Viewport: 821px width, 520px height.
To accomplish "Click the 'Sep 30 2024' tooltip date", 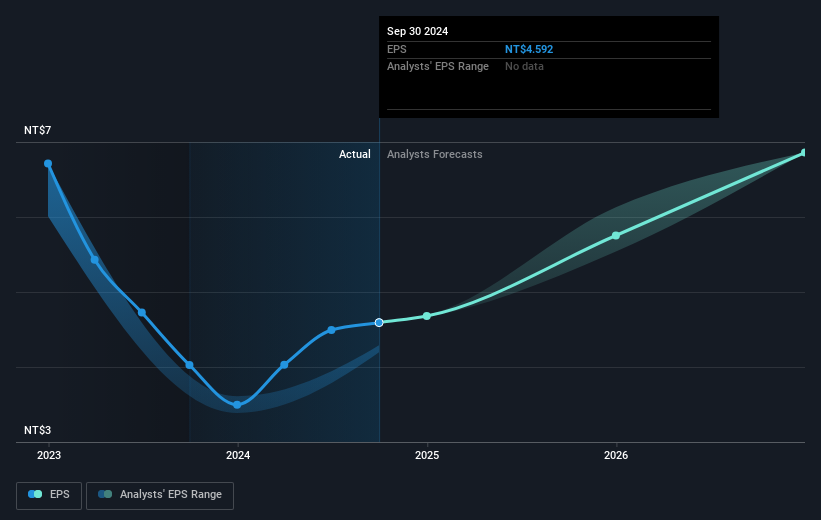I will [417, 31].
